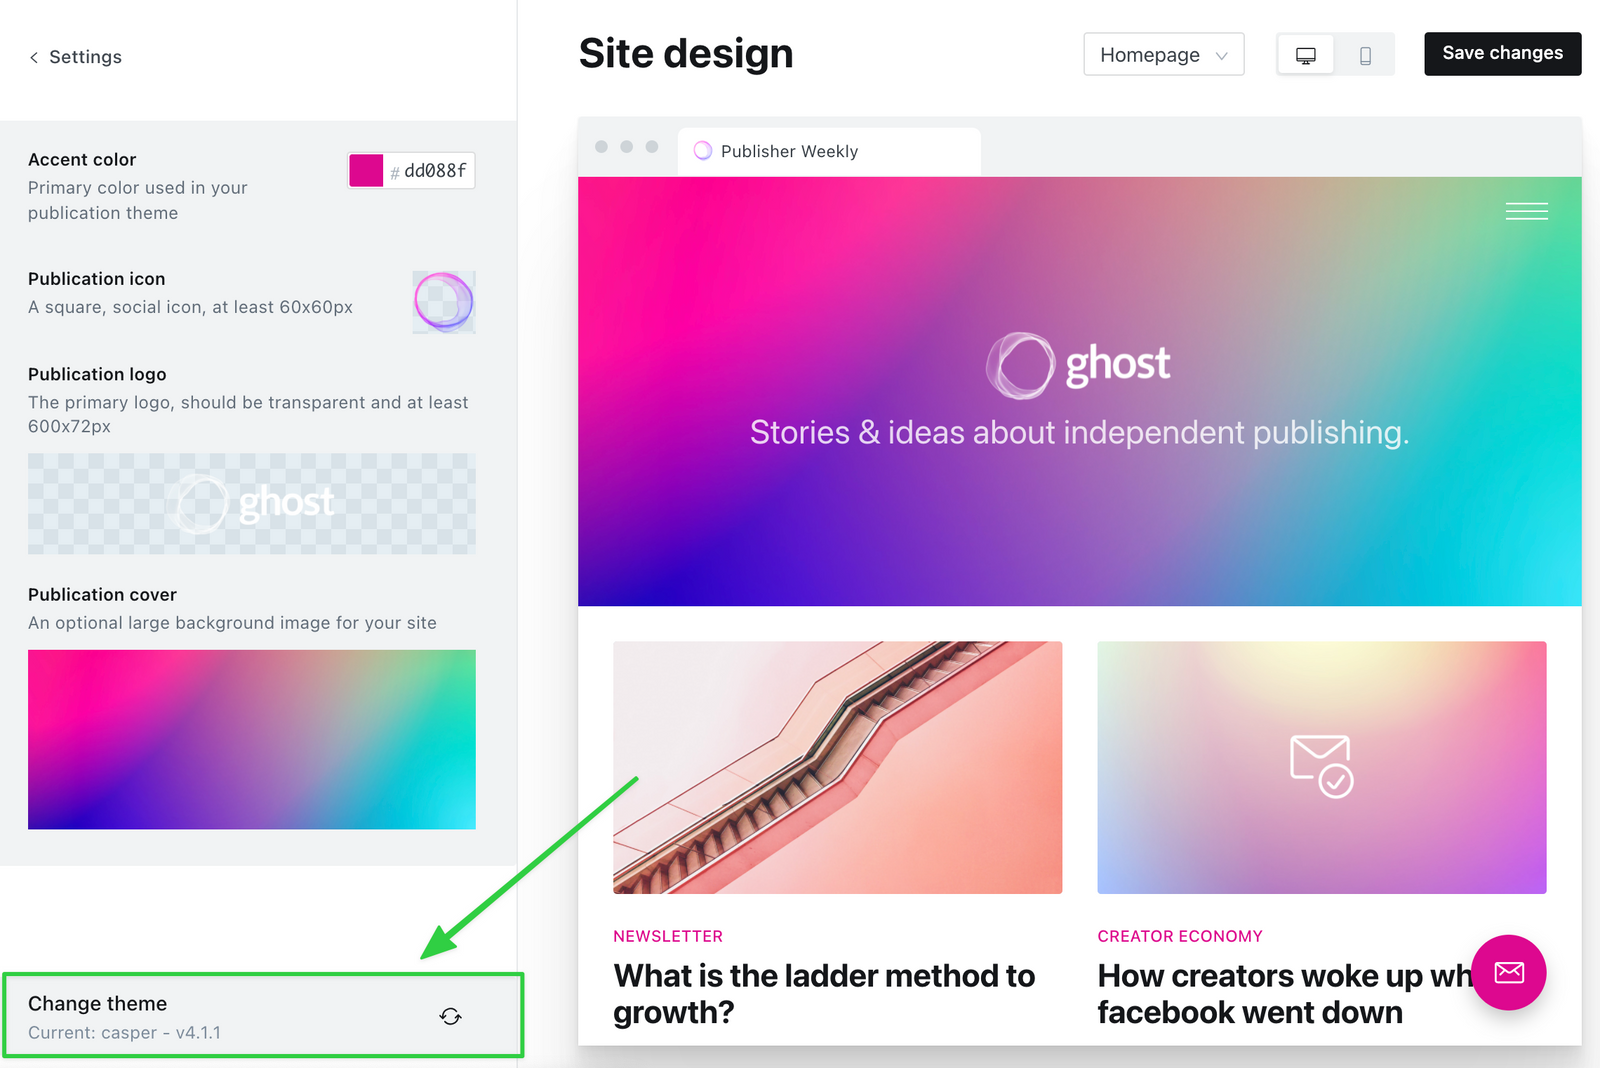Viewport: 1600px width, 1068px height.
Task: Open the accent color swatch picker
Action: click(x=366, y=171)
